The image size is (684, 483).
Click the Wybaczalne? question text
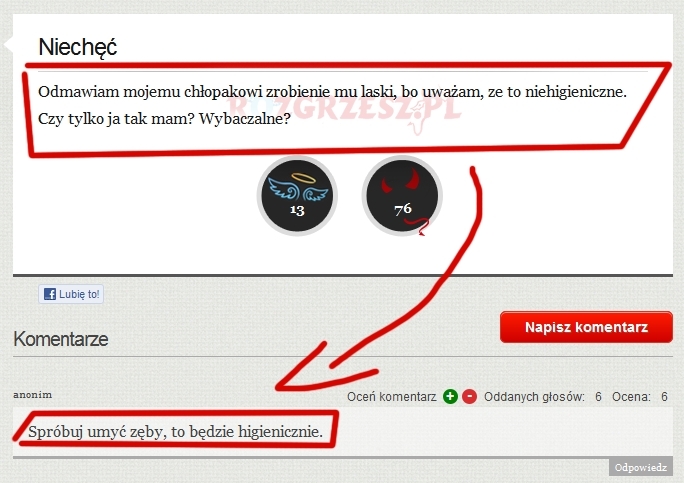pos(245,119)
